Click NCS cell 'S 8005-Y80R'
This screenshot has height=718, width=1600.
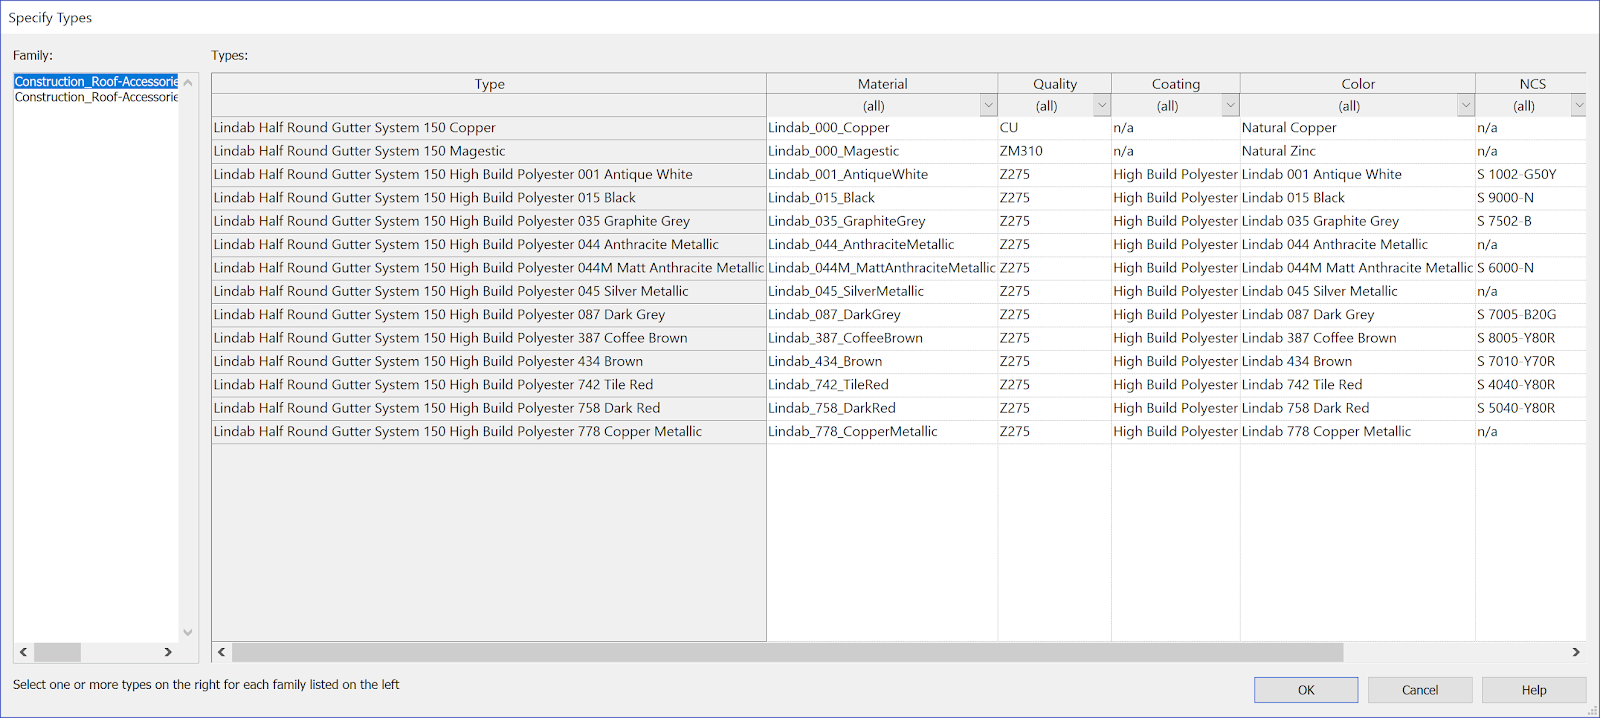[x=1531, y=338]
